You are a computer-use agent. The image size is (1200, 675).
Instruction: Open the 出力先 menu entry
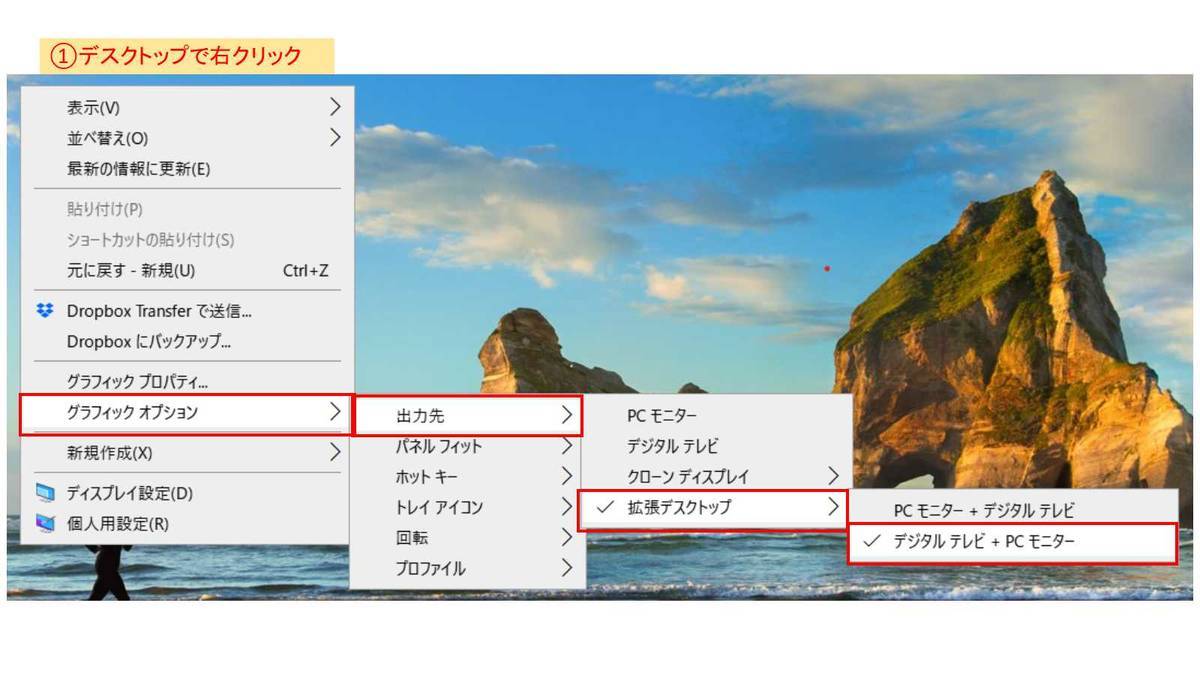tap(450, 415)
